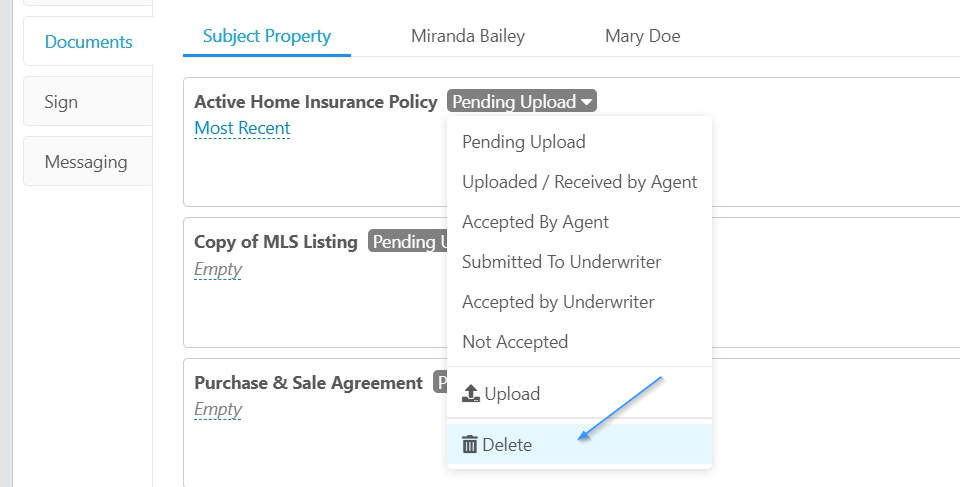Go to the Sign sidebar section
960x487 pixels.
click(x=88, y=101)
